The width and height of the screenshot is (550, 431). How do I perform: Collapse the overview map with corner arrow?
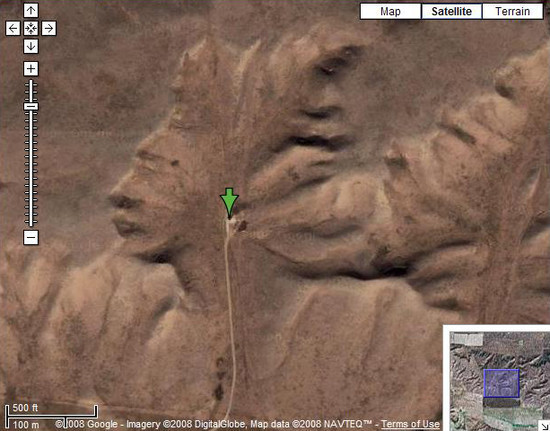(x=544, y=425)
